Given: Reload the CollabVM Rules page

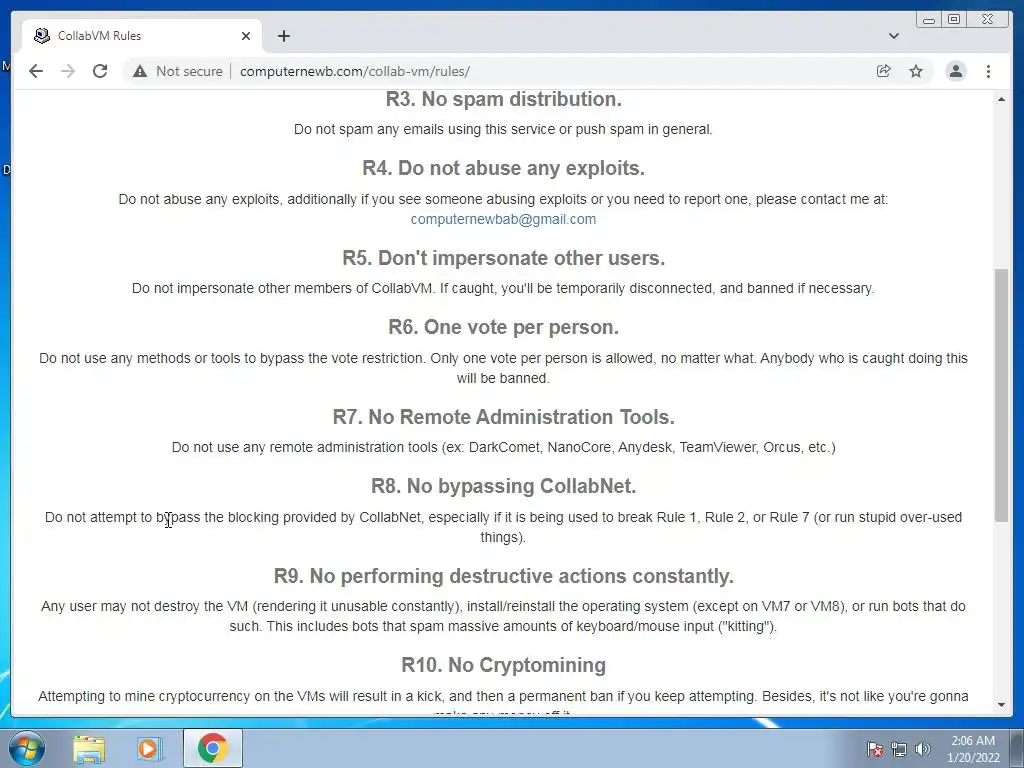Looking at the screenshot, I should 100,71.
